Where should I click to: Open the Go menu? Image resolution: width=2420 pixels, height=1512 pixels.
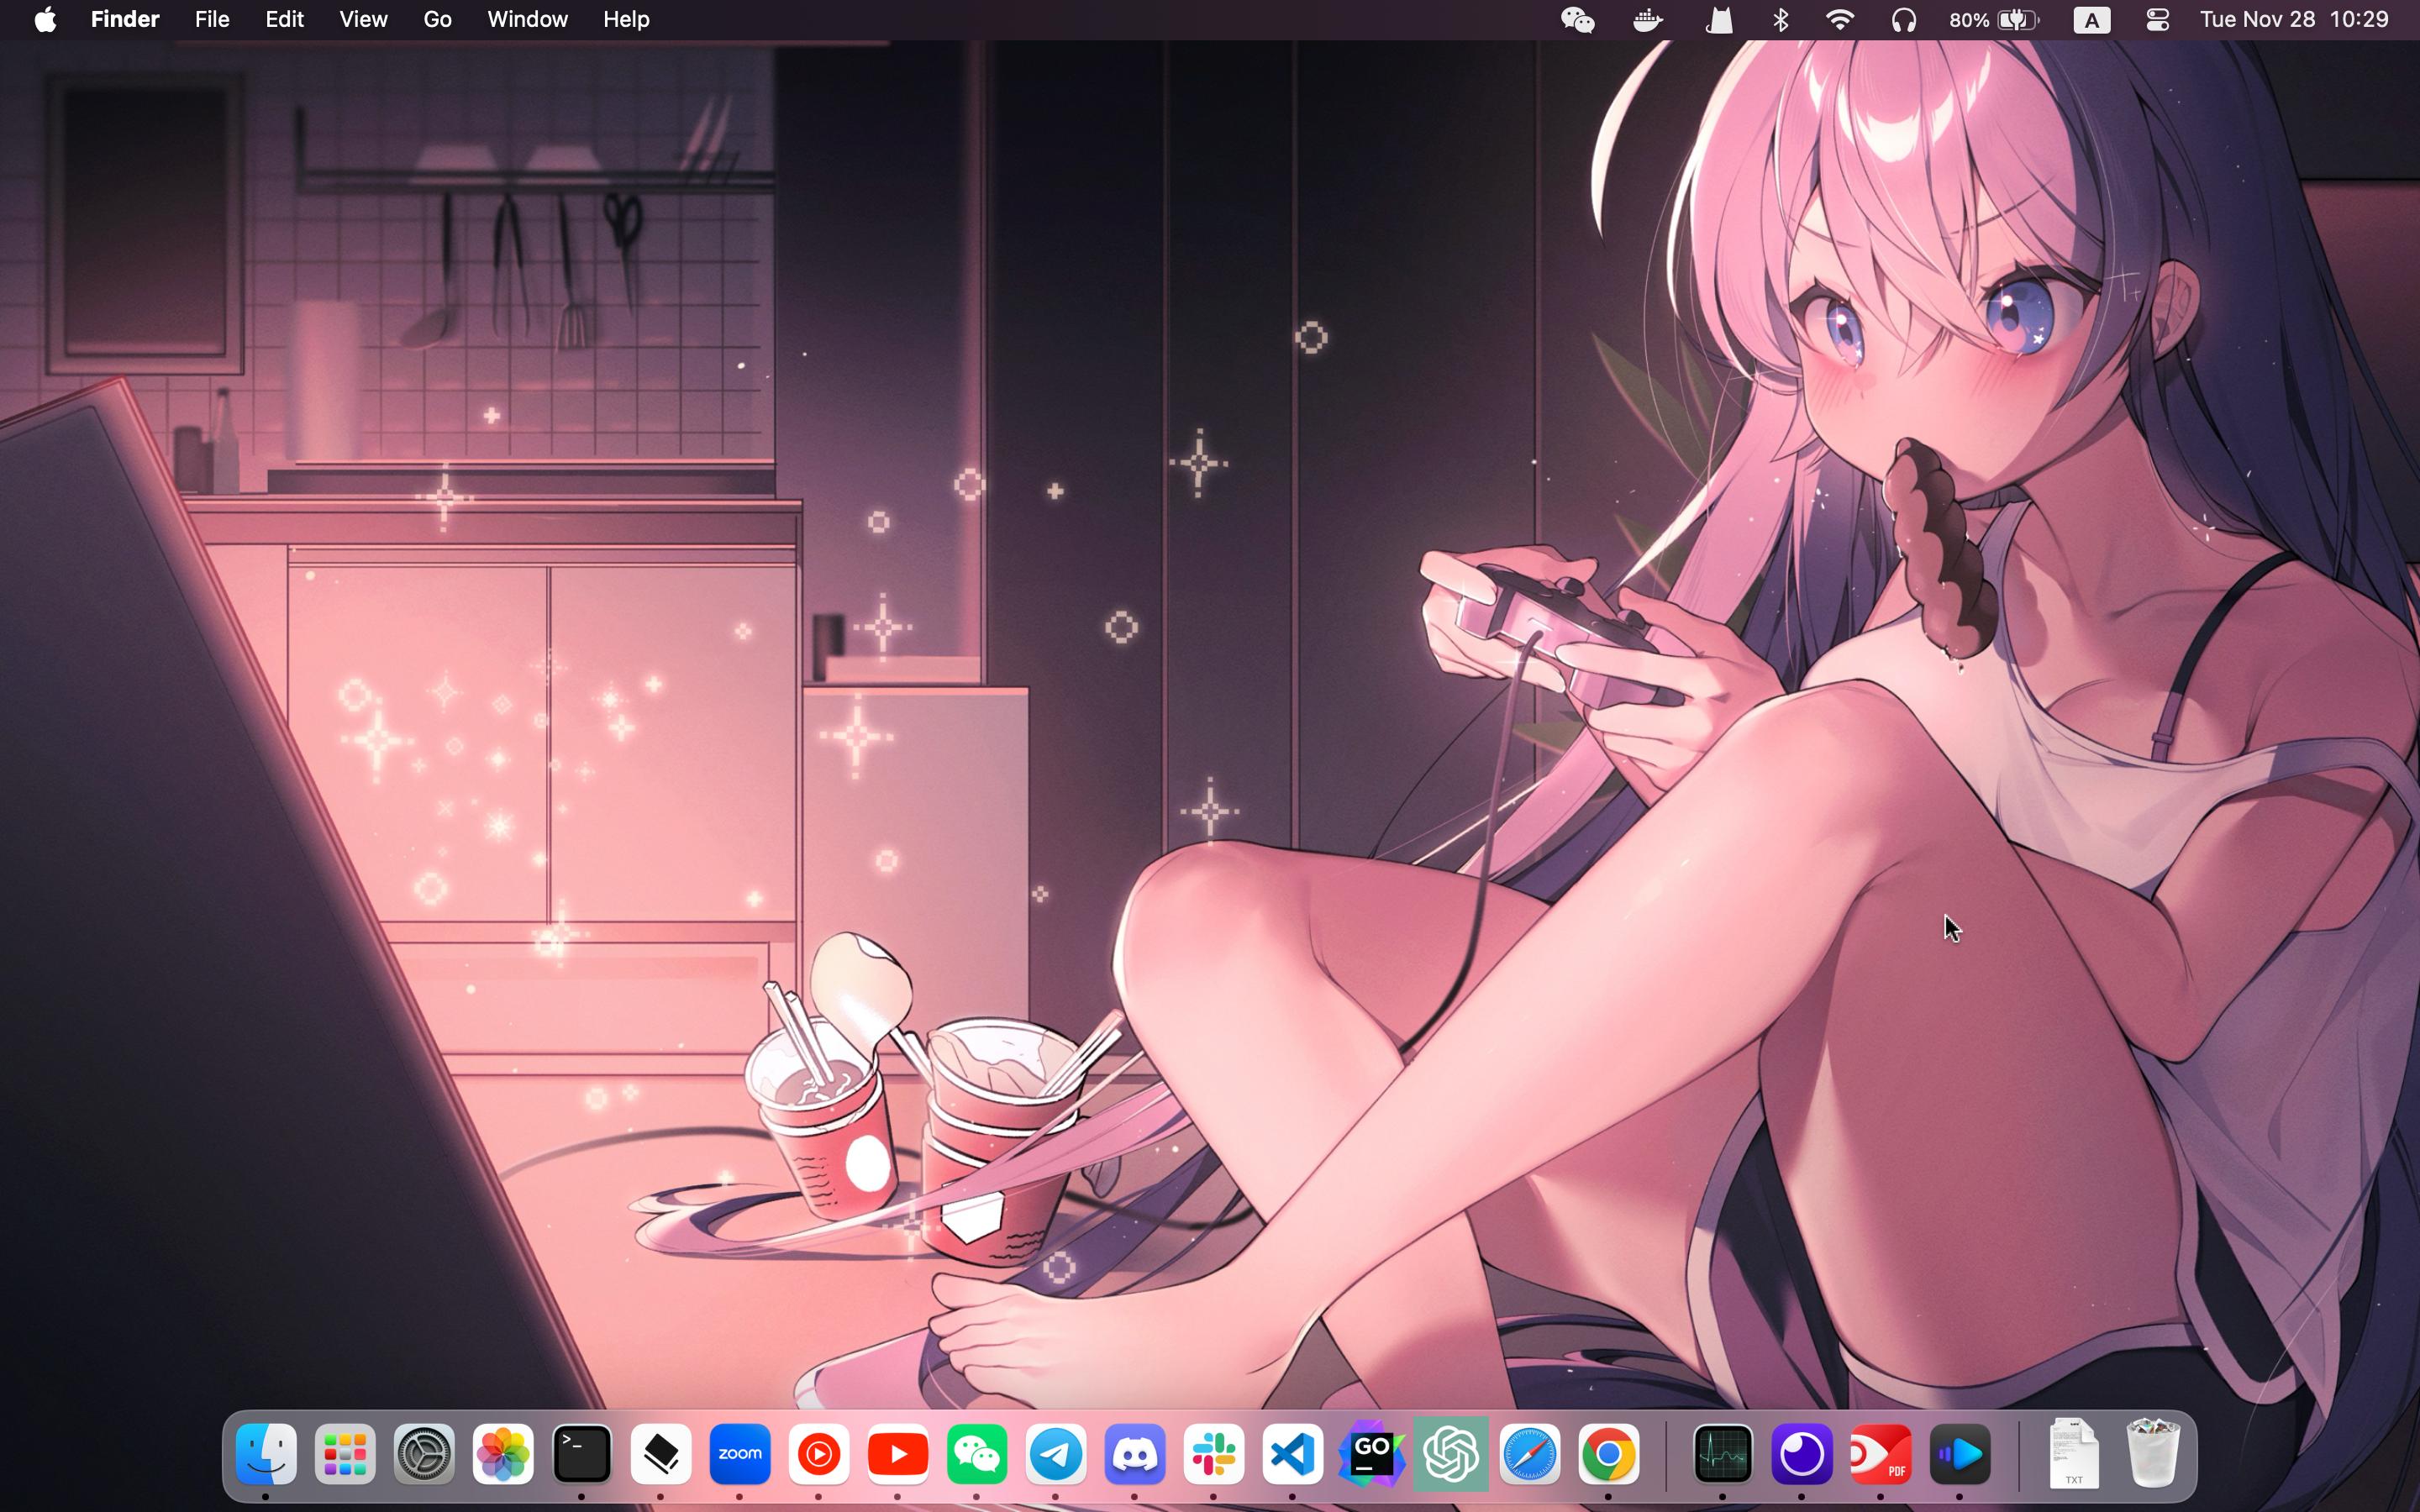[437, 20]
